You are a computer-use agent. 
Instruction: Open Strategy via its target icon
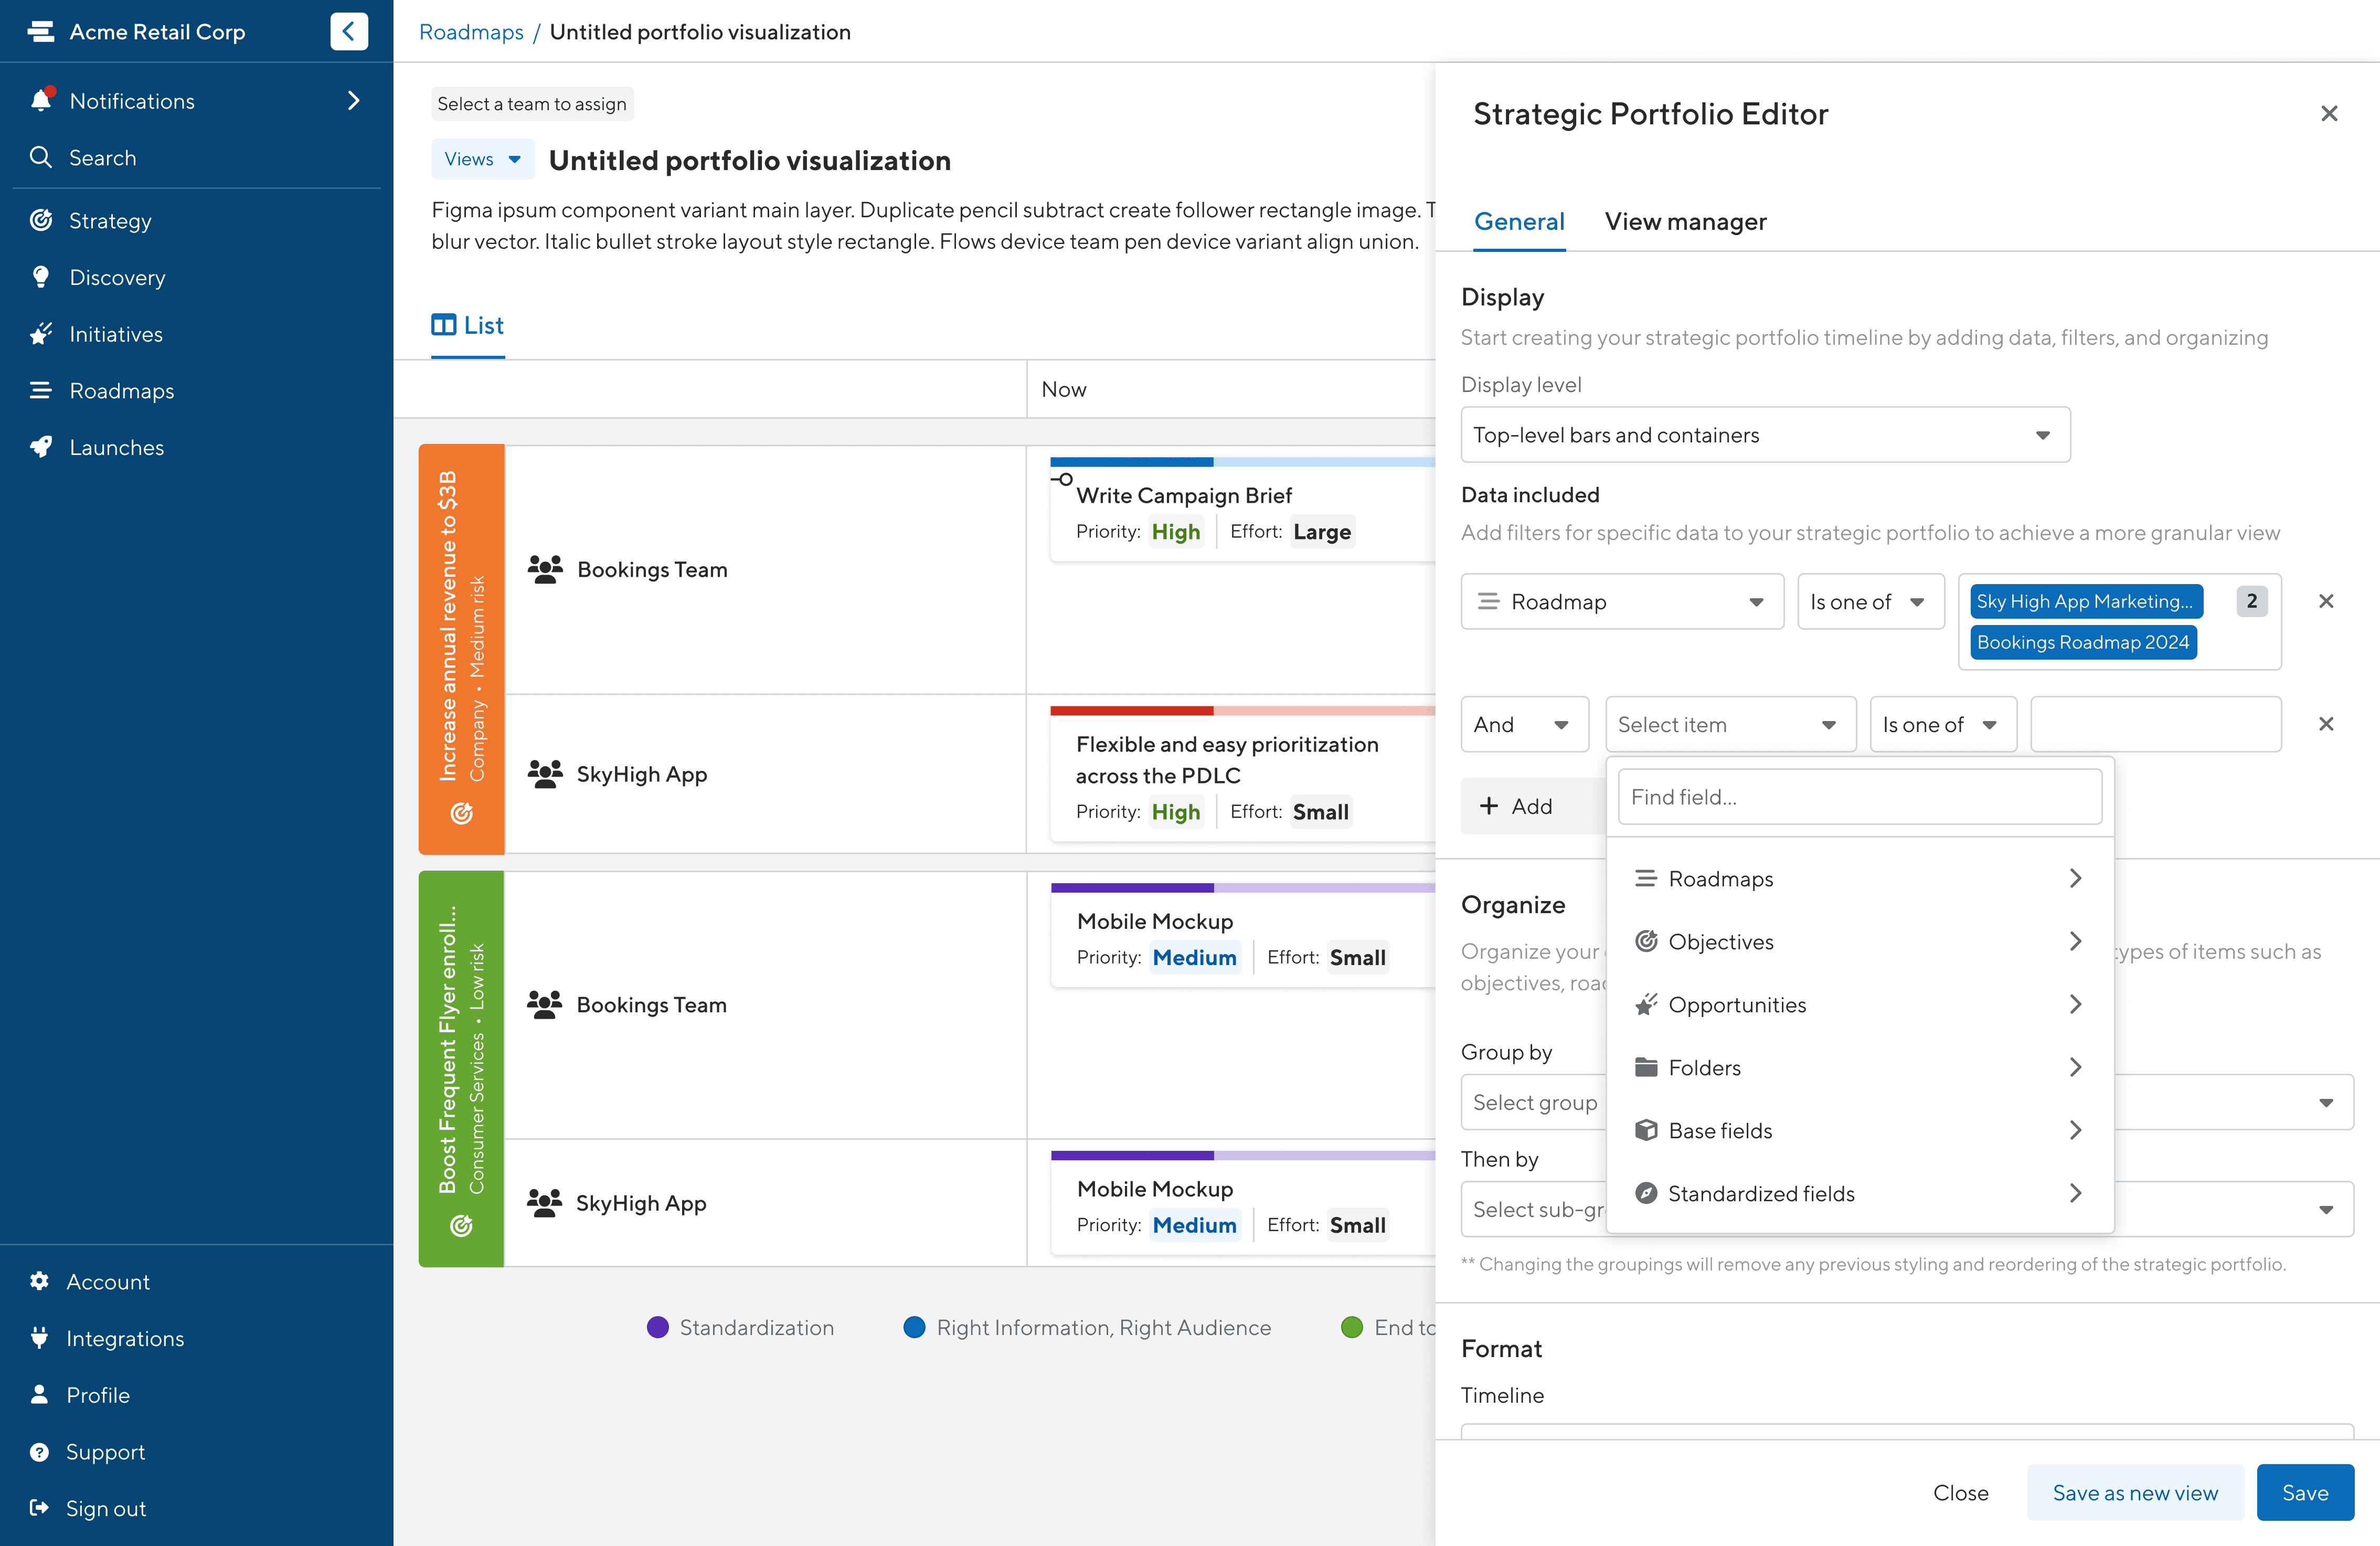point(41,220)
